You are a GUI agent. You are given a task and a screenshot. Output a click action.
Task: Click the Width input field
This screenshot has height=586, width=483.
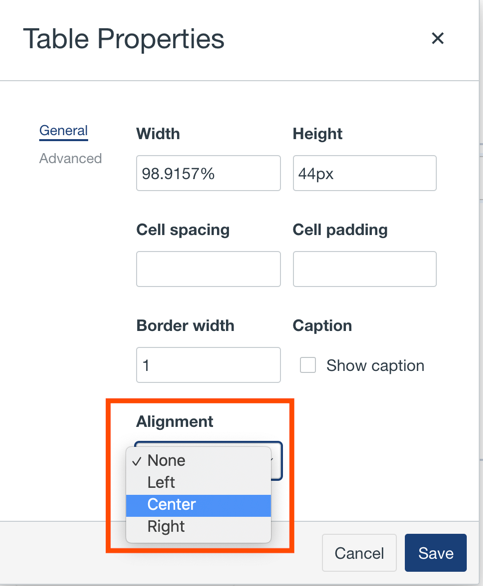[208, 173]
